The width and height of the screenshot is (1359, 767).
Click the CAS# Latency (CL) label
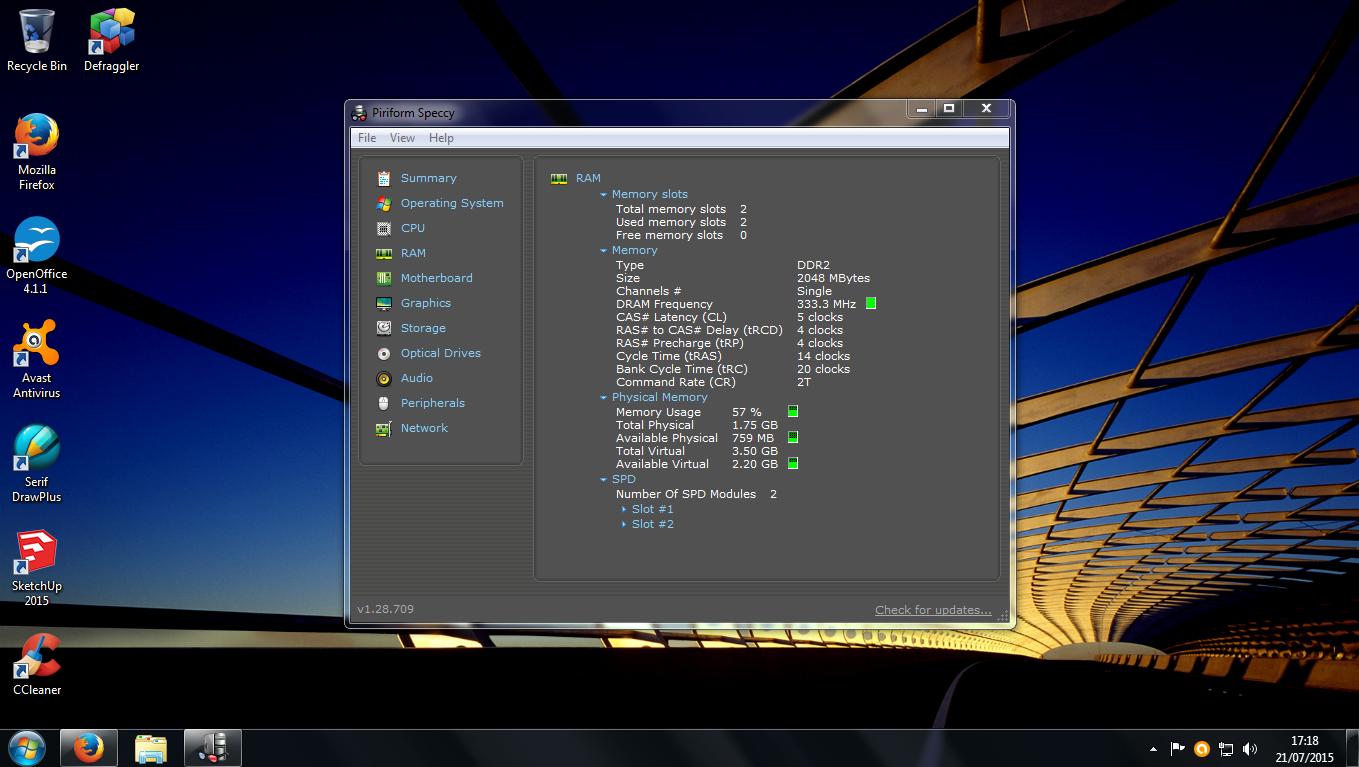click(671, 317)
